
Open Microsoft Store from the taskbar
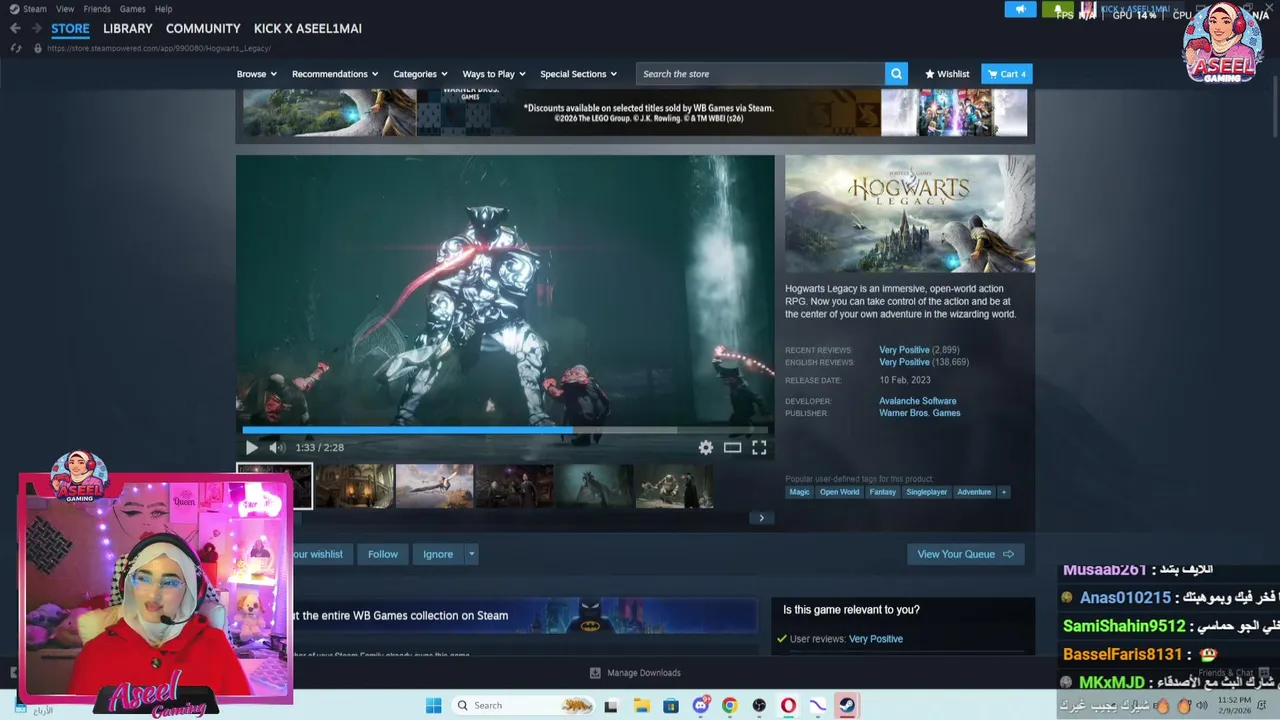(671, 706)
